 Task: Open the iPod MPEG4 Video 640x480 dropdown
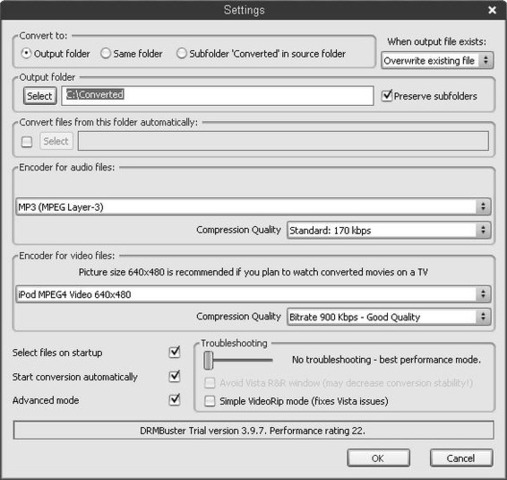253,294
